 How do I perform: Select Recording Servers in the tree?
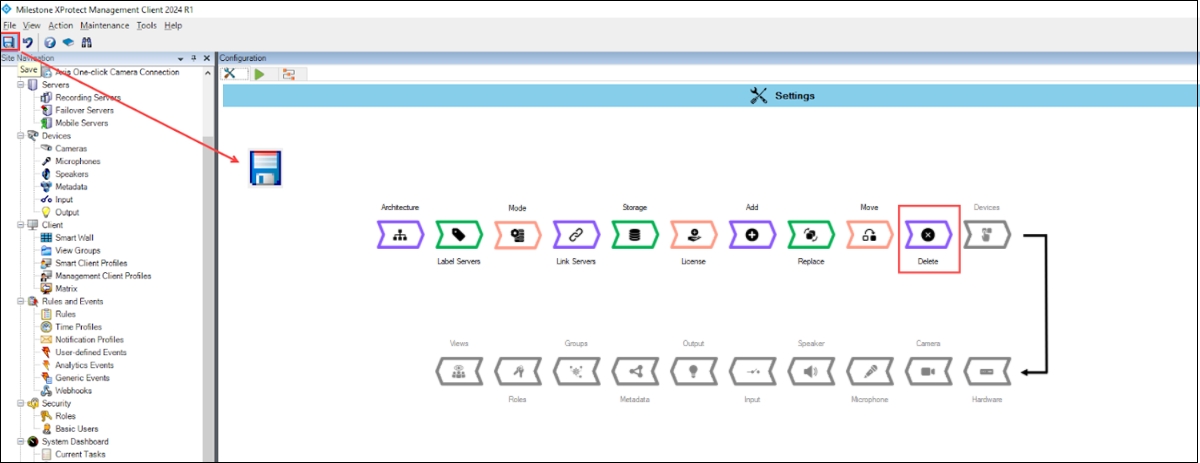[x=87, y=98]
